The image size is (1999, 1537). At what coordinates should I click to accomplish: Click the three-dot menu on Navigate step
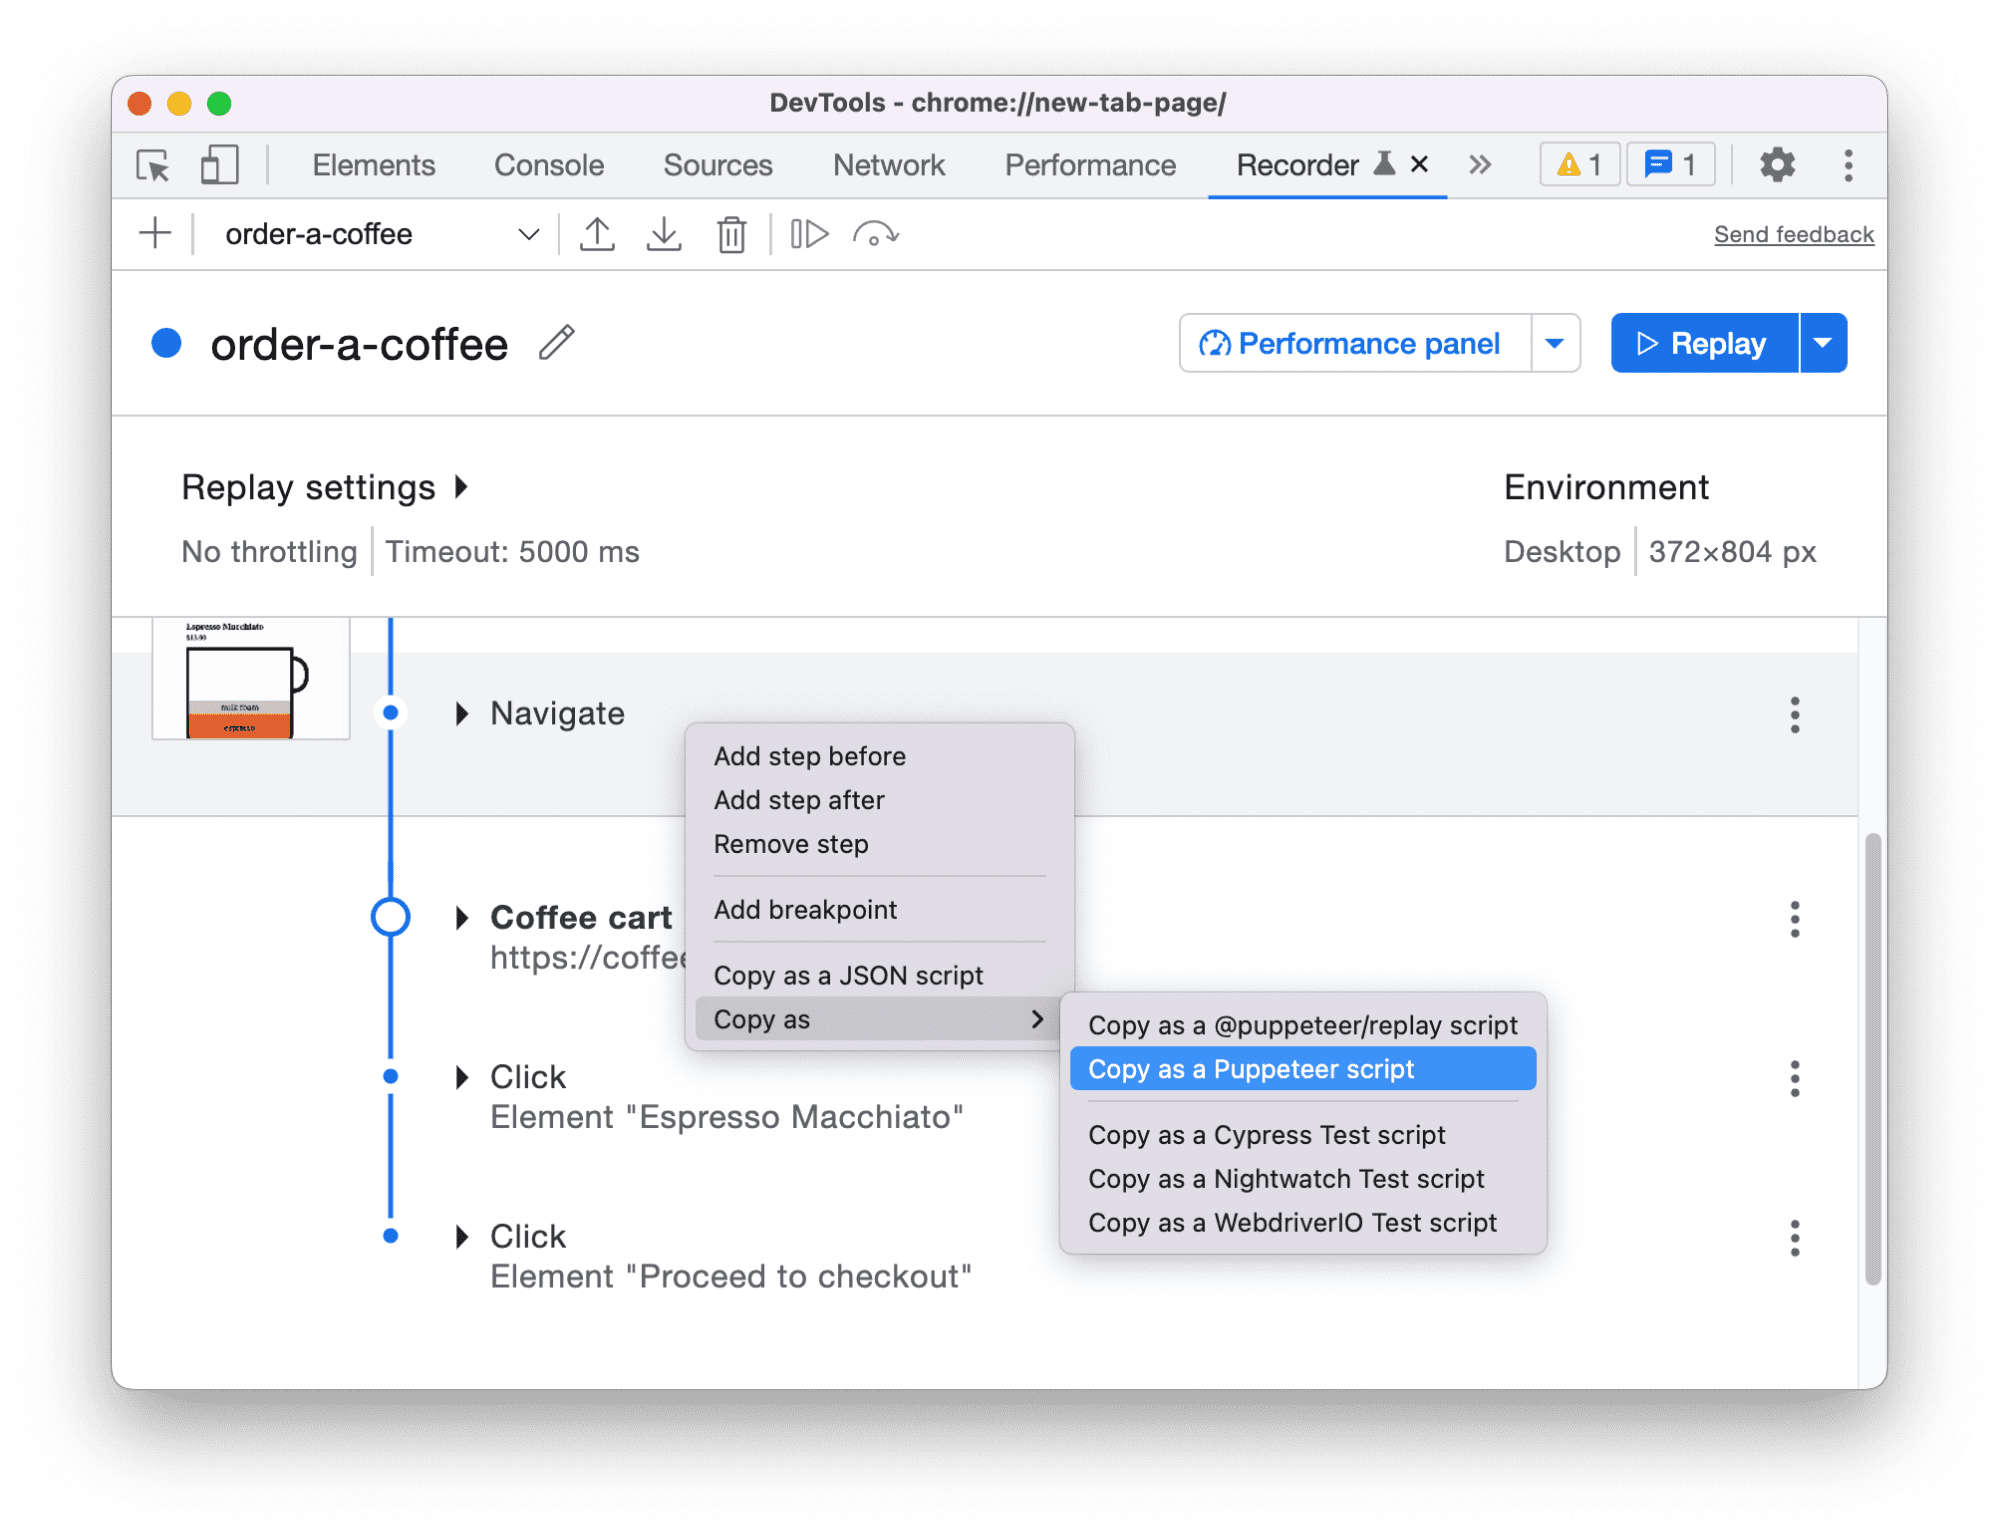pos(1796,712)
